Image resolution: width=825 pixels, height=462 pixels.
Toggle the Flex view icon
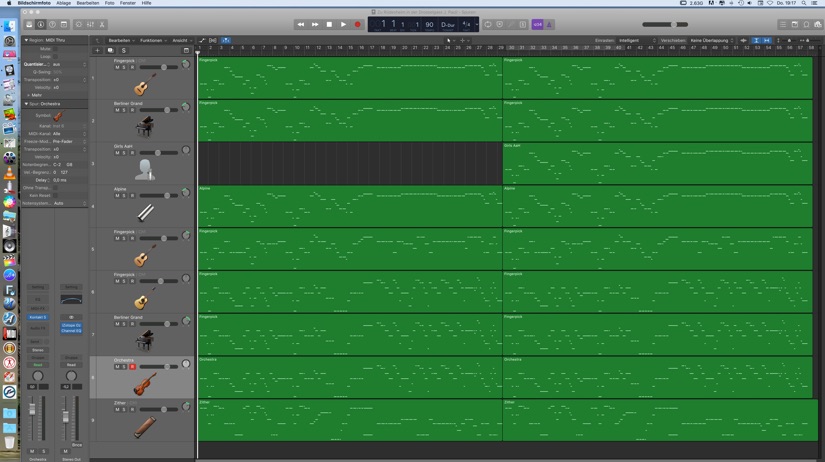tap(213, 40)
